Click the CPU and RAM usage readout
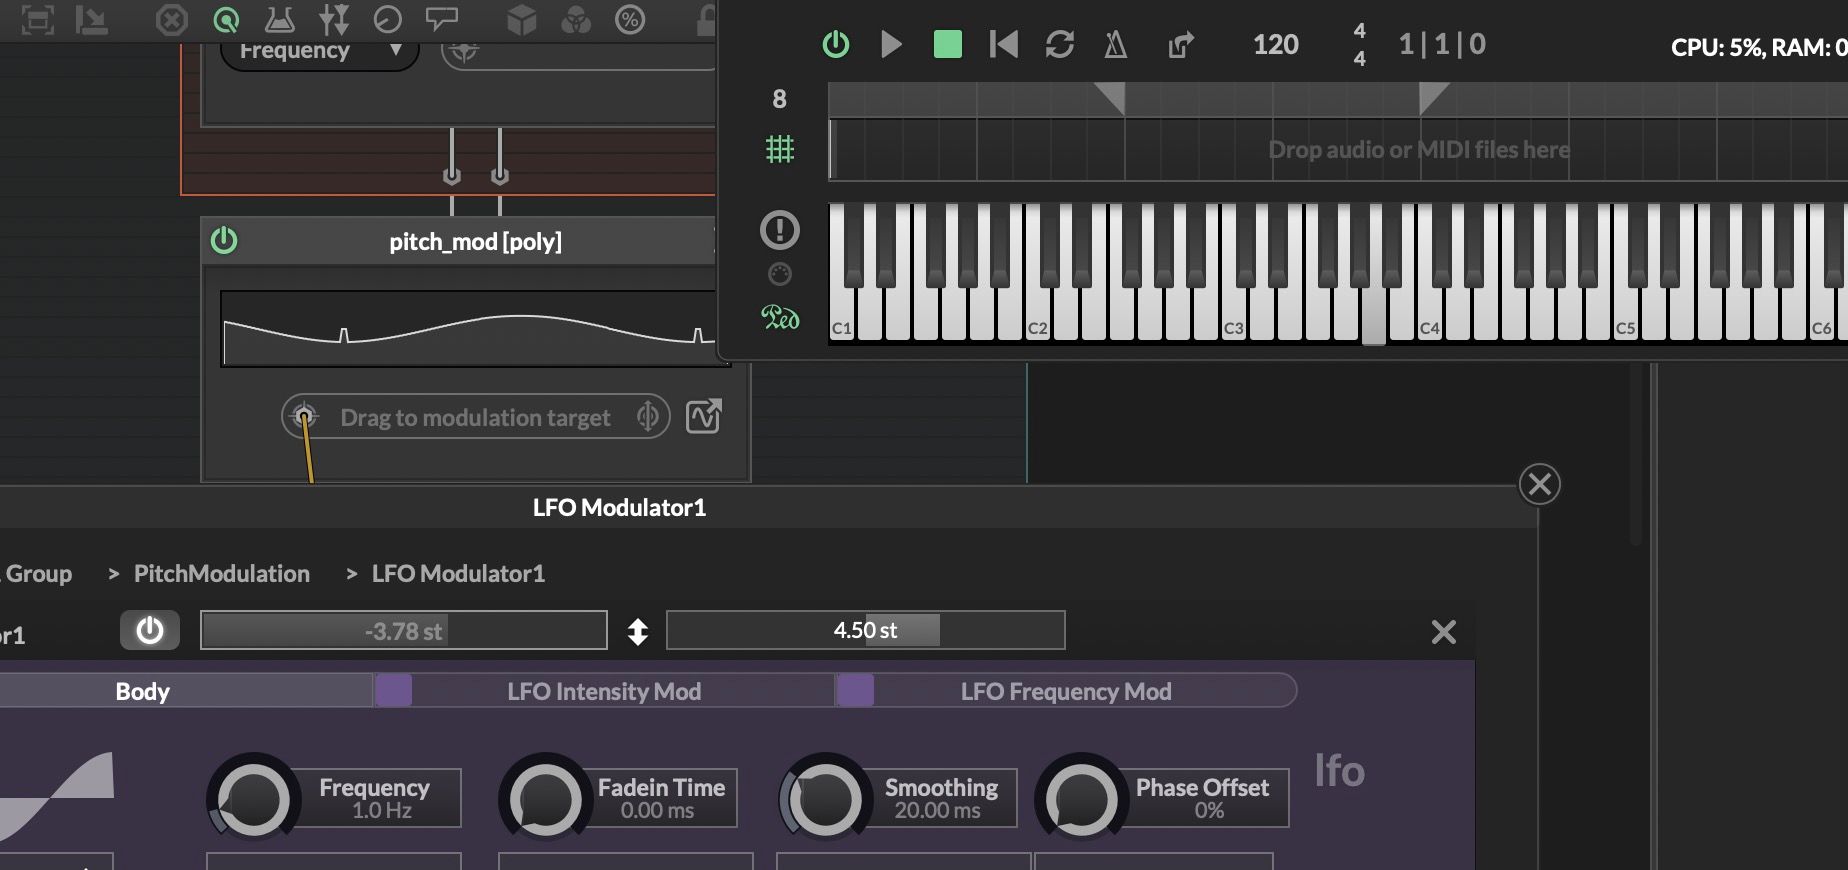Screen dimensions: 1848x870 pyautogui.click(x=1758, y=47)
